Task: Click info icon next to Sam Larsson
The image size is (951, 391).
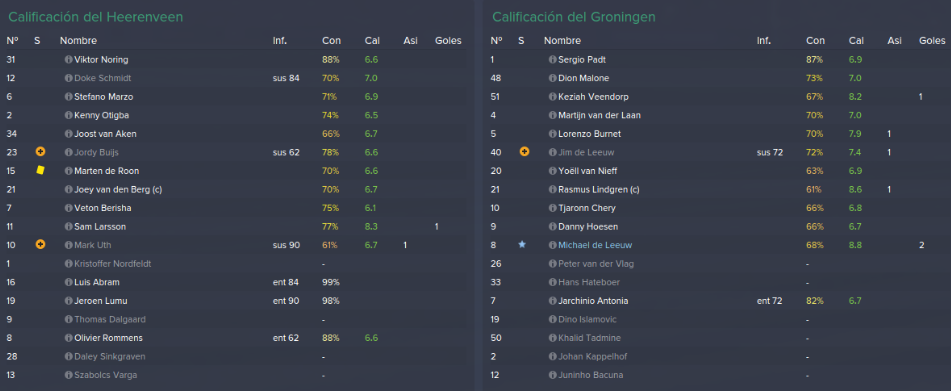Action: 69,227
